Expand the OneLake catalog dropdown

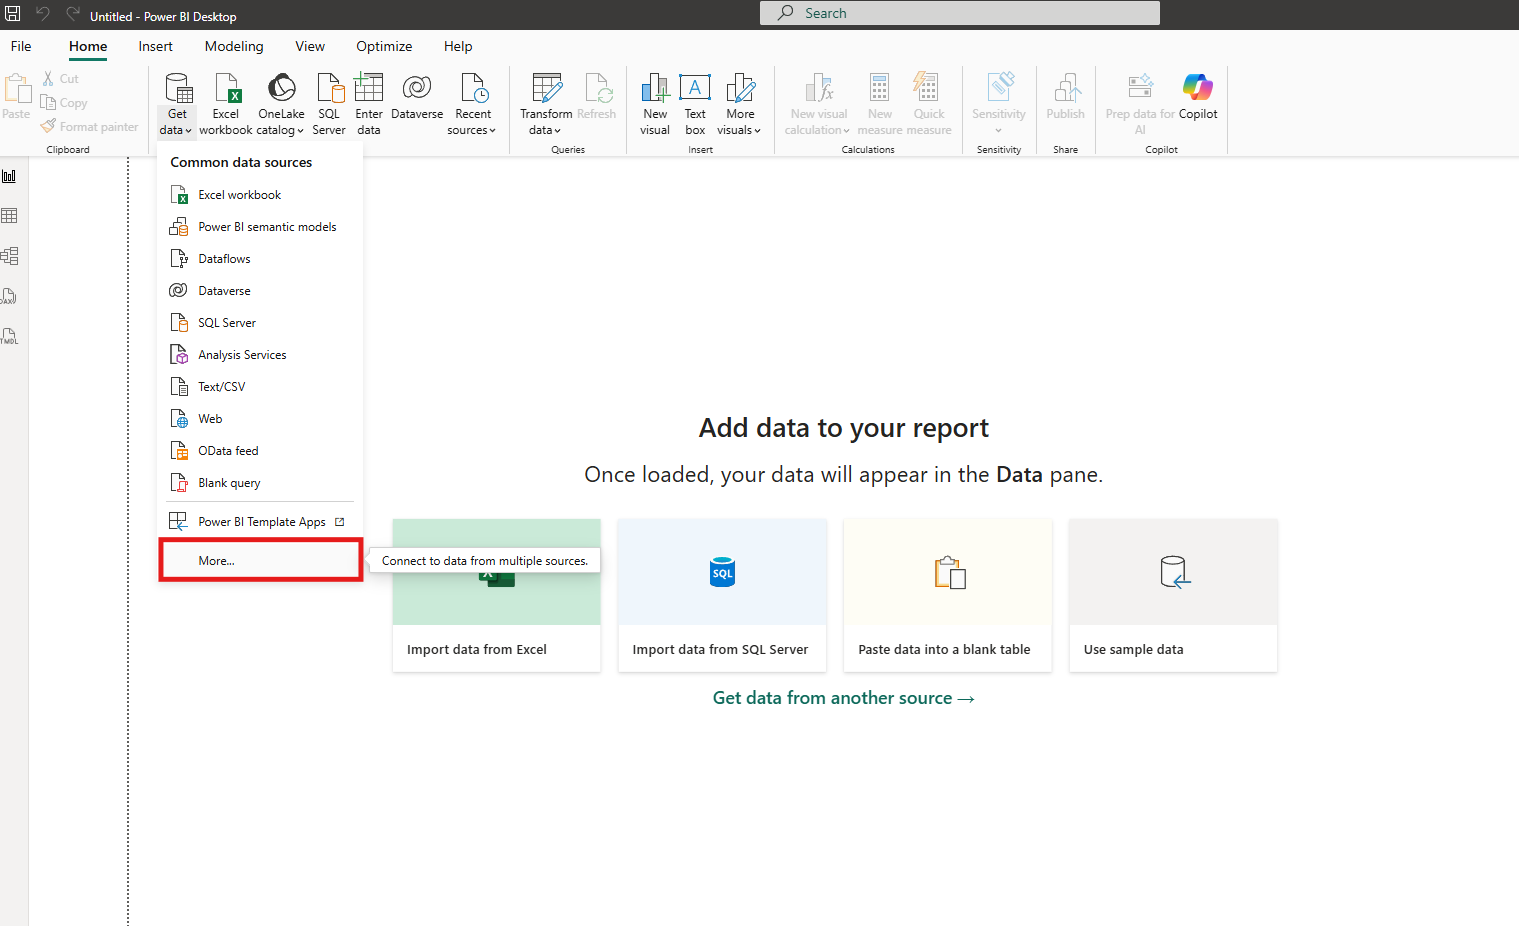[281, 130]
